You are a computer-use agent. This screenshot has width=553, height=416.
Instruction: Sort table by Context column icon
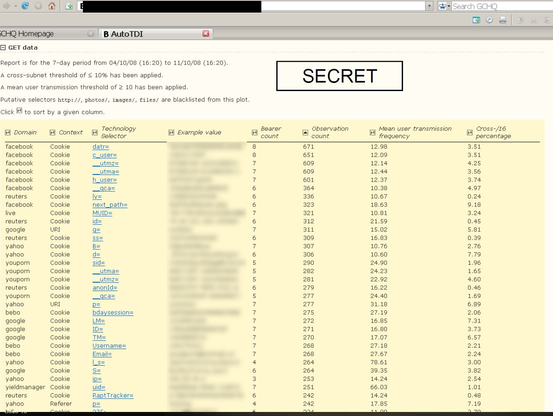(x=52, y=132)
